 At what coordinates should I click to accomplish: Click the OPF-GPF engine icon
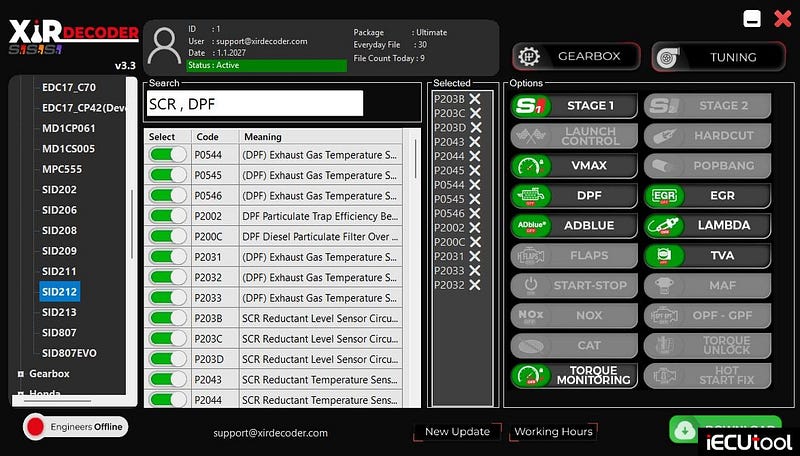[663, 316]
